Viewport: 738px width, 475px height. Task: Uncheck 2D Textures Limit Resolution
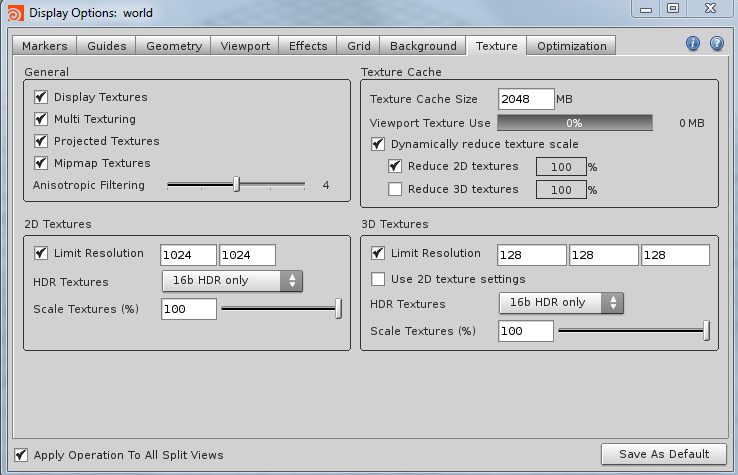pyautogui.click(x=41, y=253)
